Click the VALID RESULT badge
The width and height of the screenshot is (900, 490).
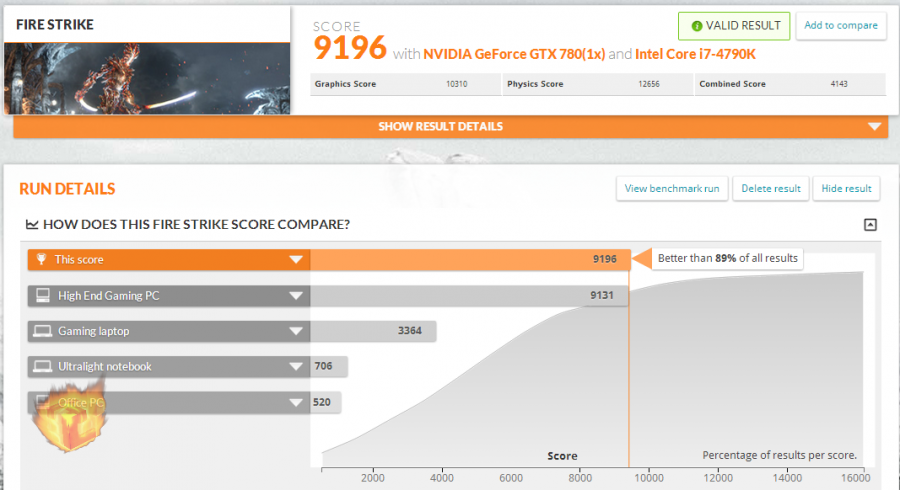tap(734, 26)
